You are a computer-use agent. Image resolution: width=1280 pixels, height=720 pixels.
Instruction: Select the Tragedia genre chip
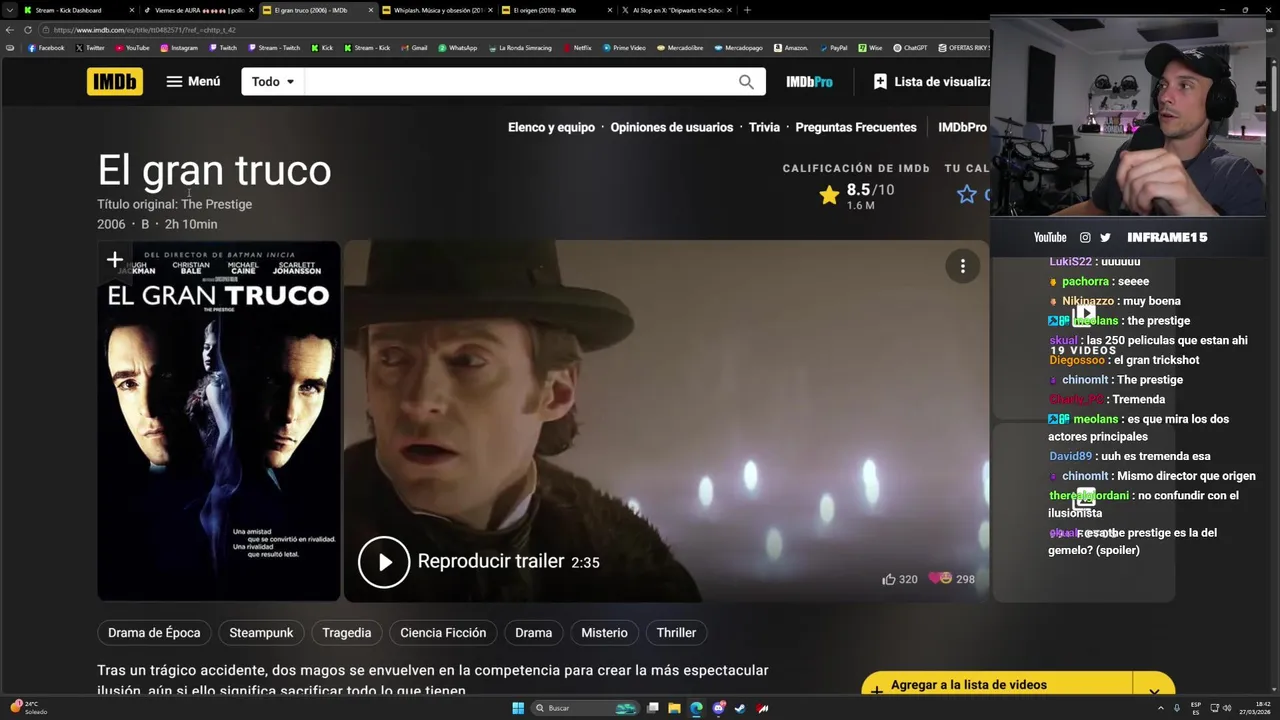click(x=347, y=633)
